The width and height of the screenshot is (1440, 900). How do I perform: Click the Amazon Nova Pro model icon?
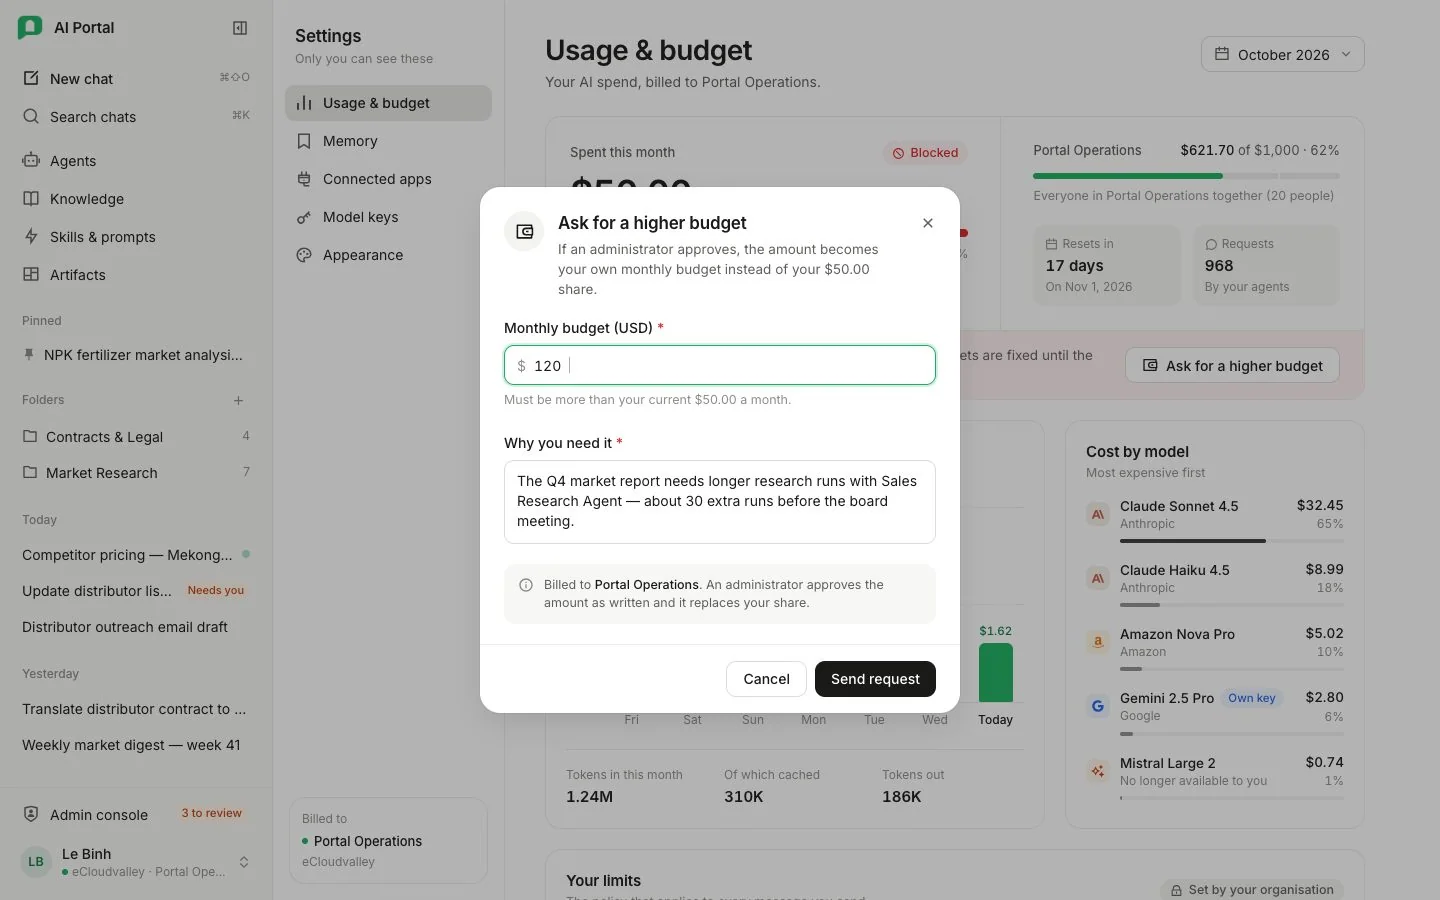1098,642
